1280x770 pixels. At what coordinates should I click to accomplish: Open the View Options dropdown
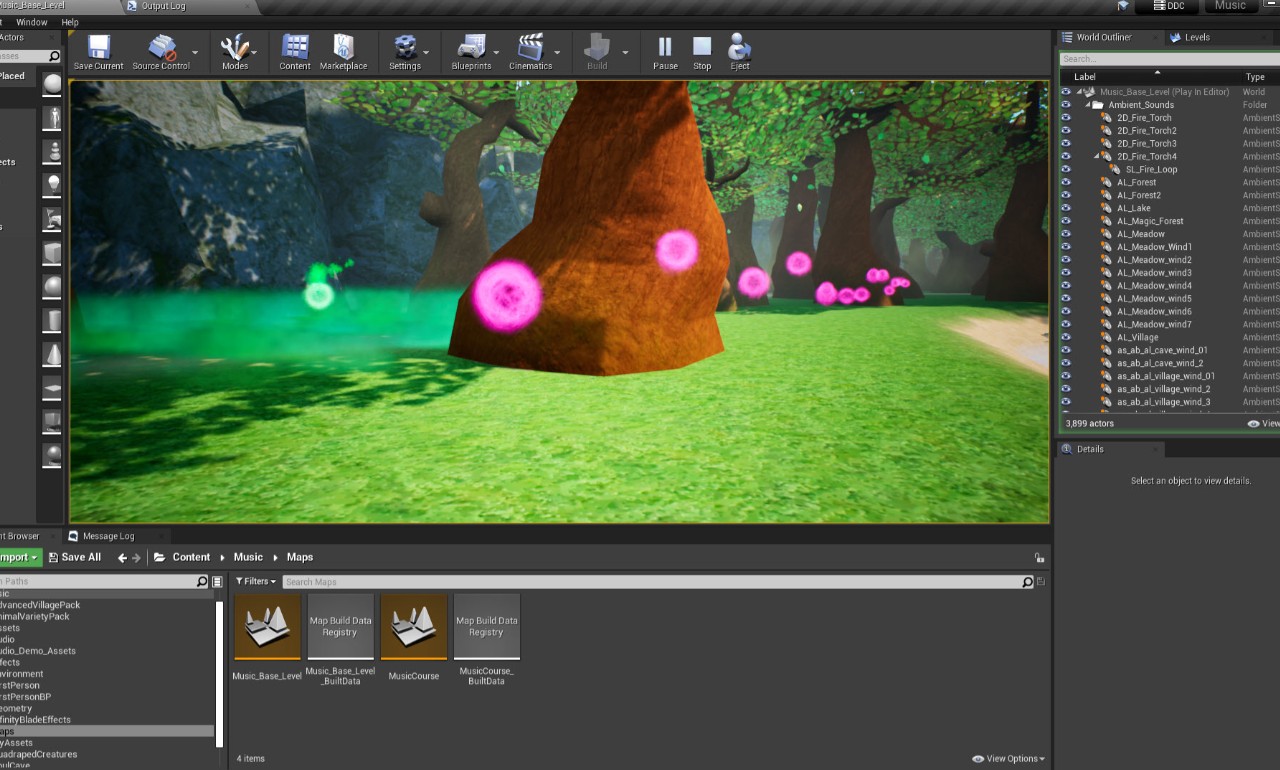1008,759
